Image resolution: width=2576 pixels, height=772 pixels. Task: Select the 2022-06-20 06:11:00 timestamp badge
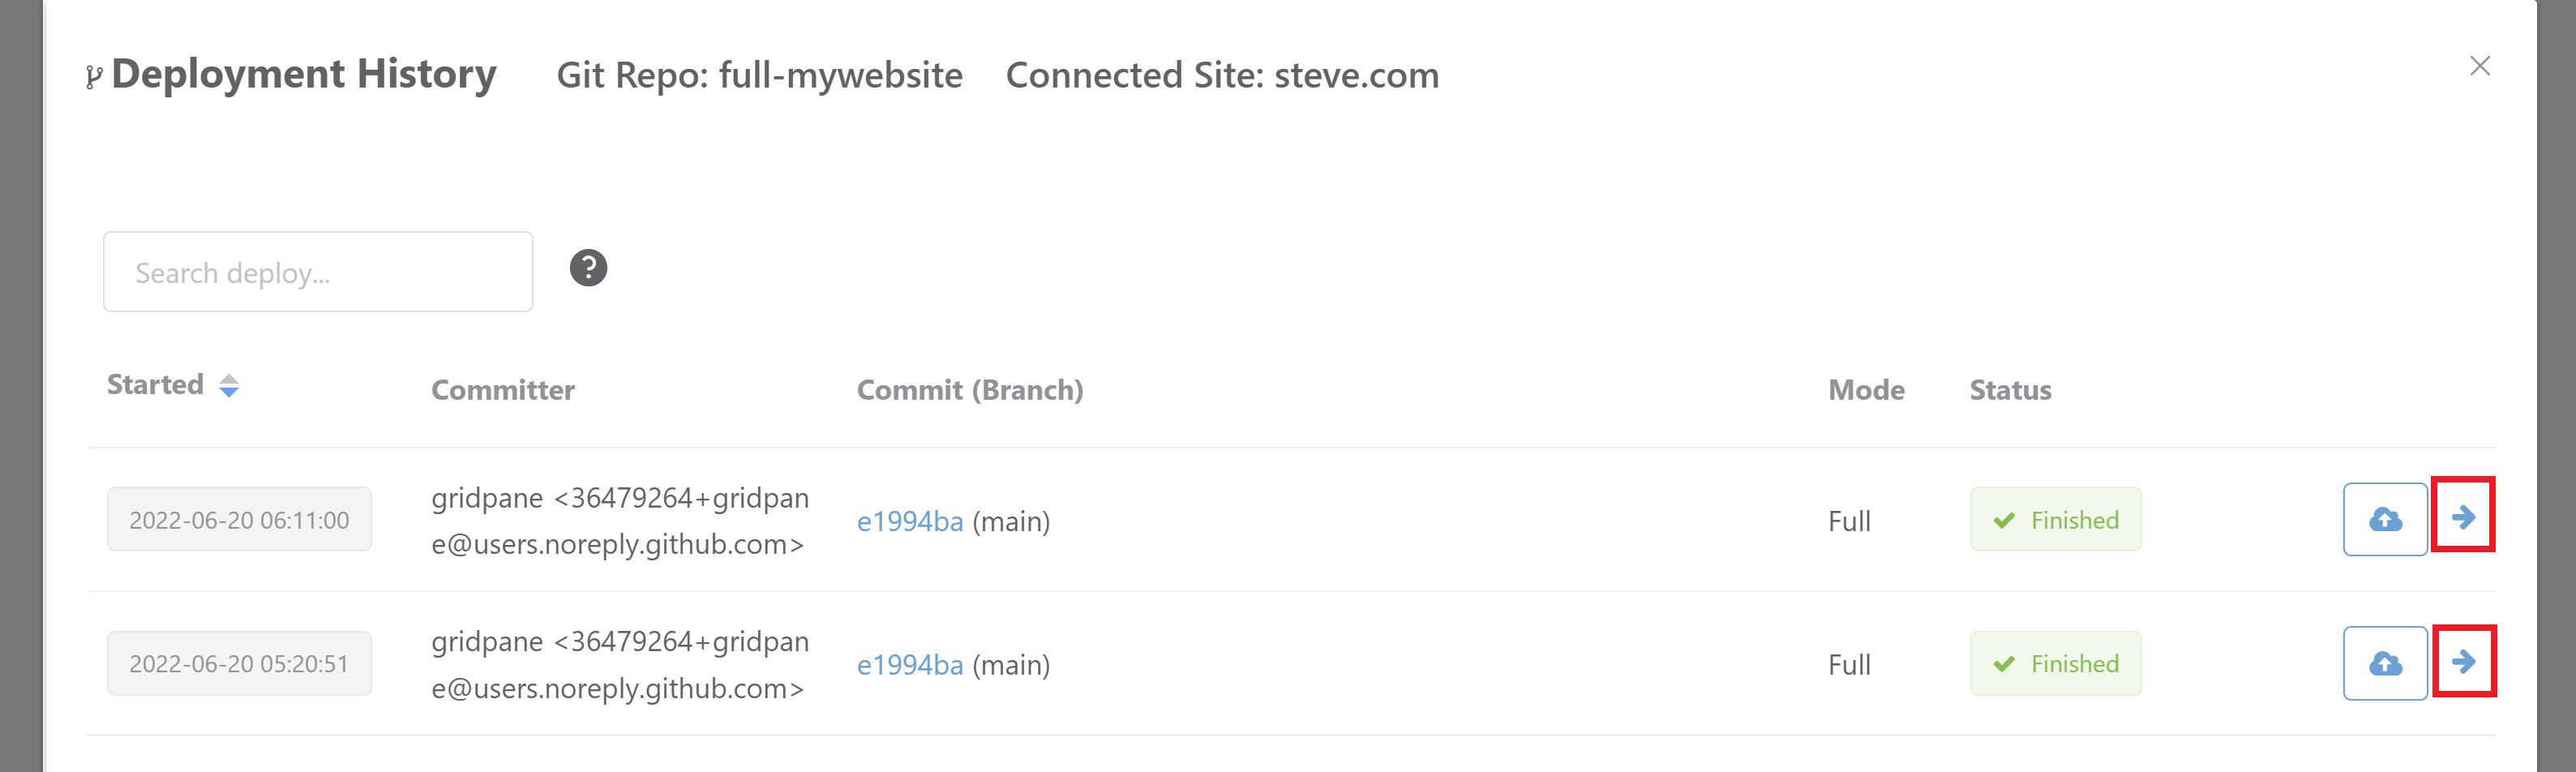tap(239, 519)
